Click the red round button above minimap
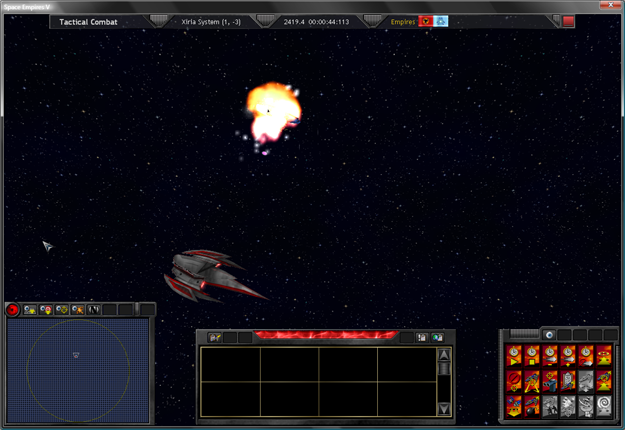This screenshot has width=625, height=430. [x=12, y=310]
